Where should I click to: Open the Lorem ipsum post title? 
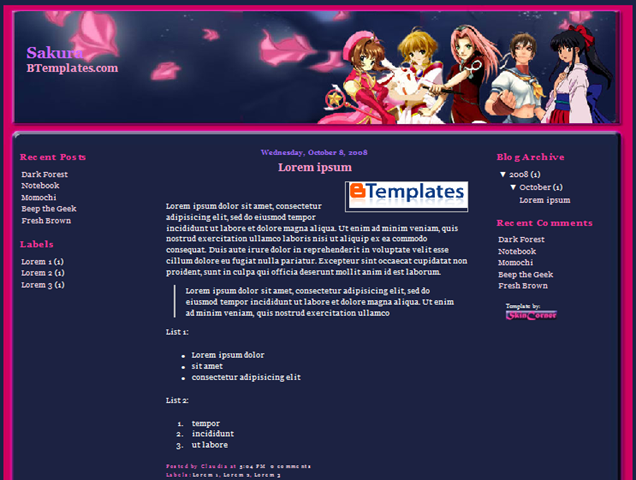tap(315, 167)
